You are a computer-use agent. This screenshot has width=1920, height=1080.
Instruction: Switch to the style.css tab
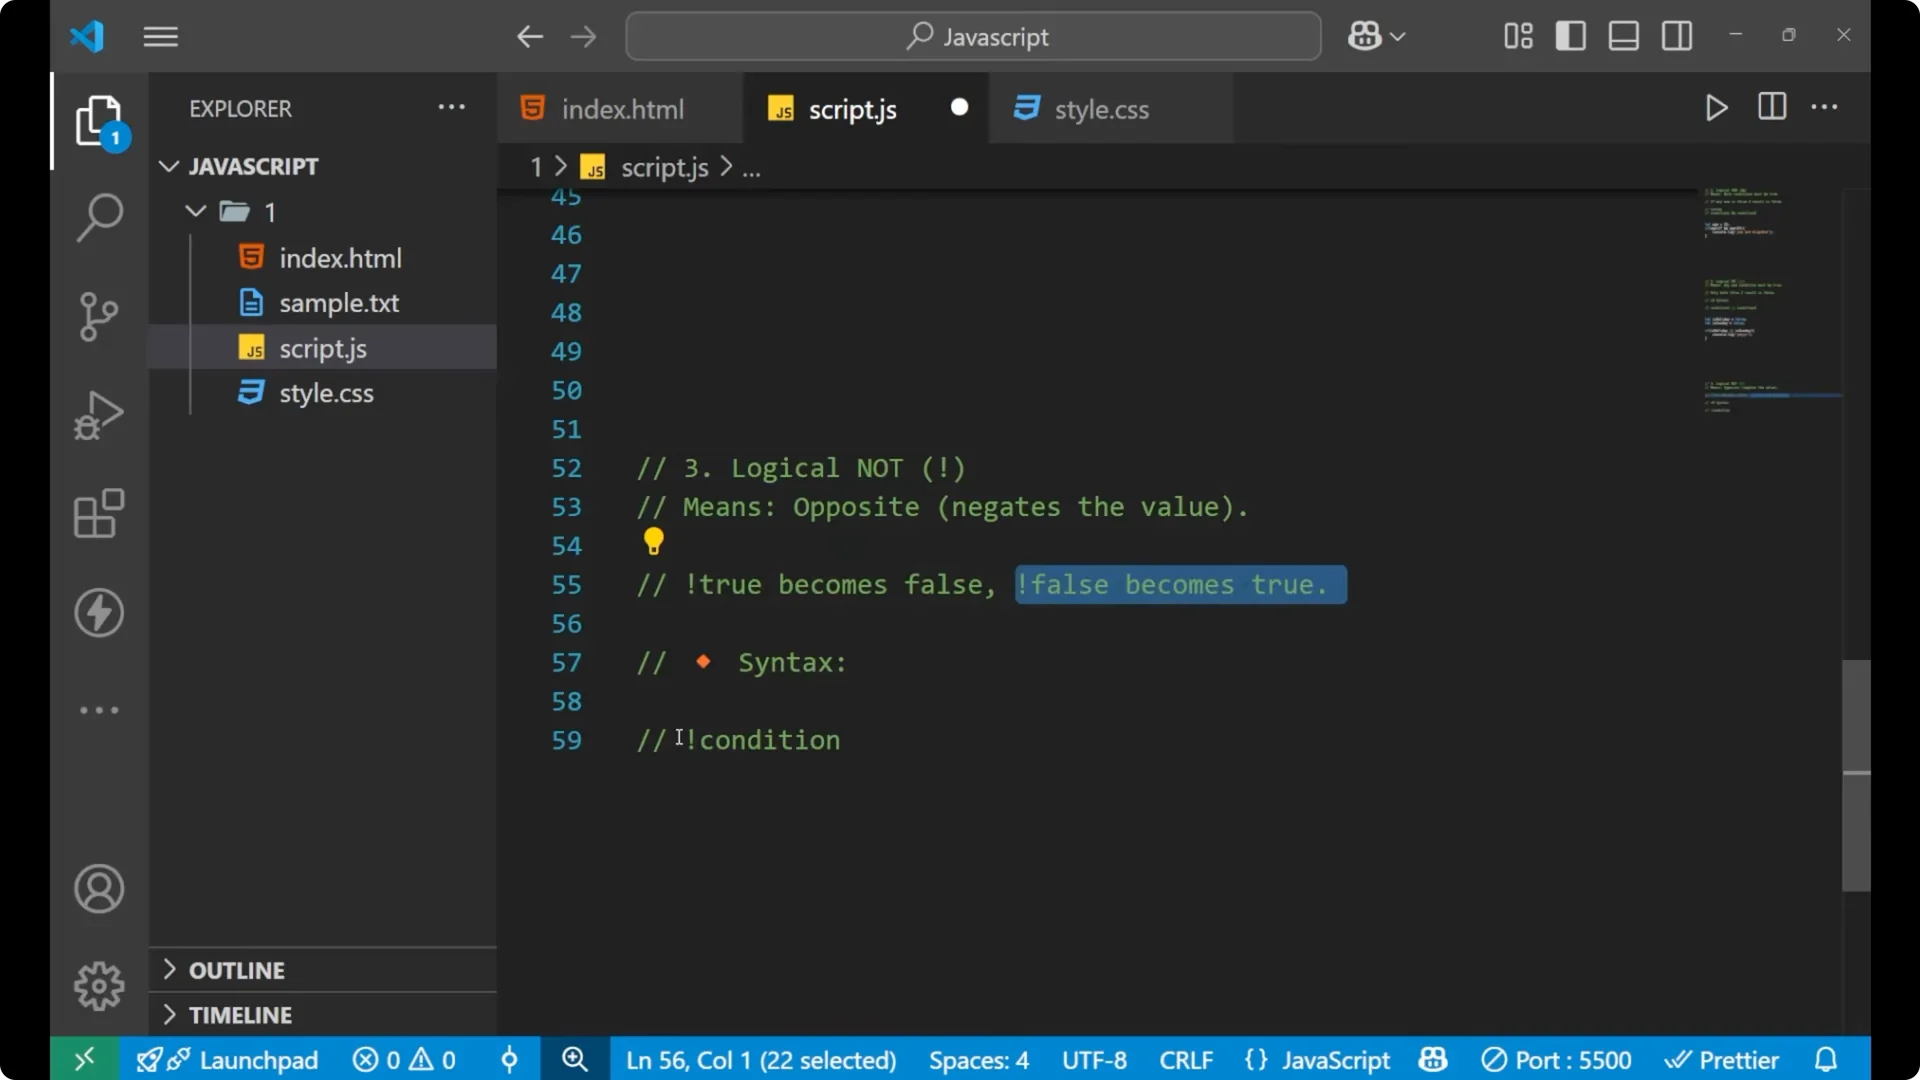pyautogui.click(x=1103, y=108)
